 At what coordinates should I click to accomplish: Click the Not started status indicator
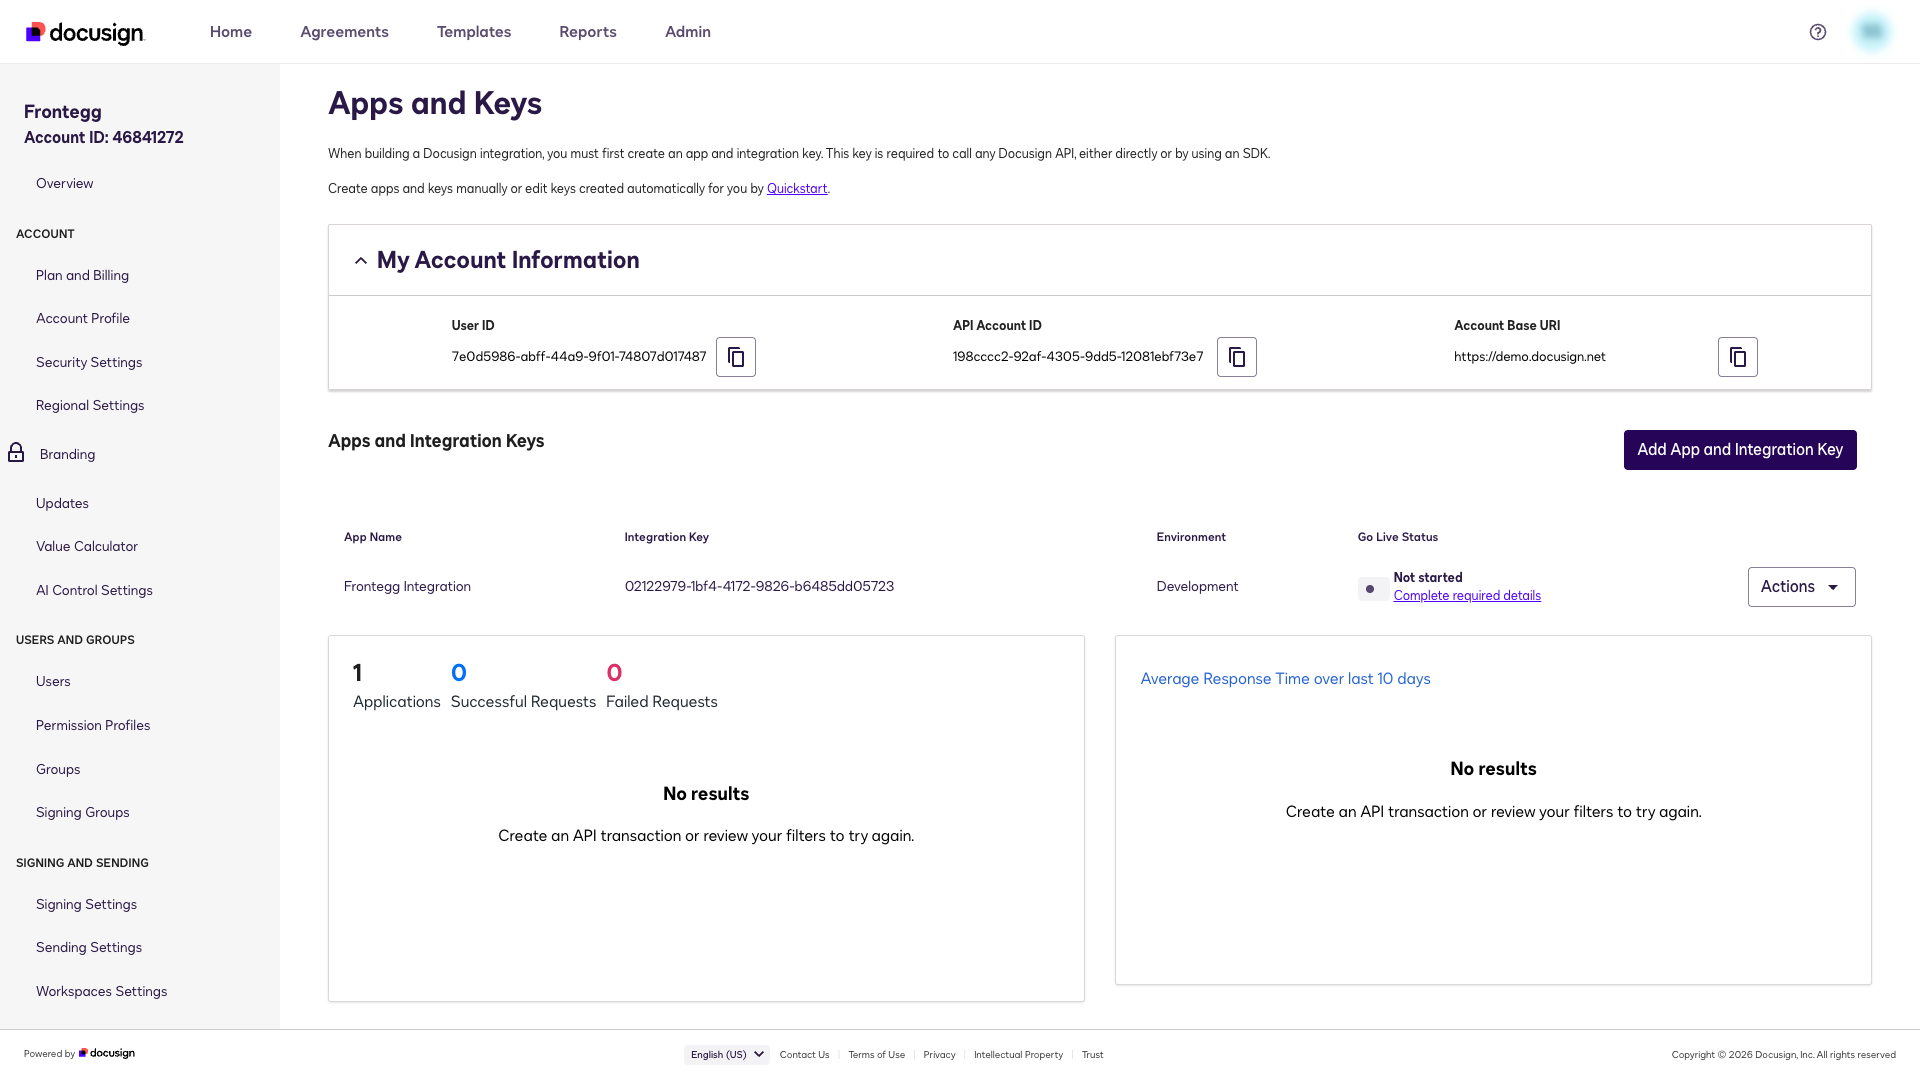pyautogui.click(x=1372, y=589)
